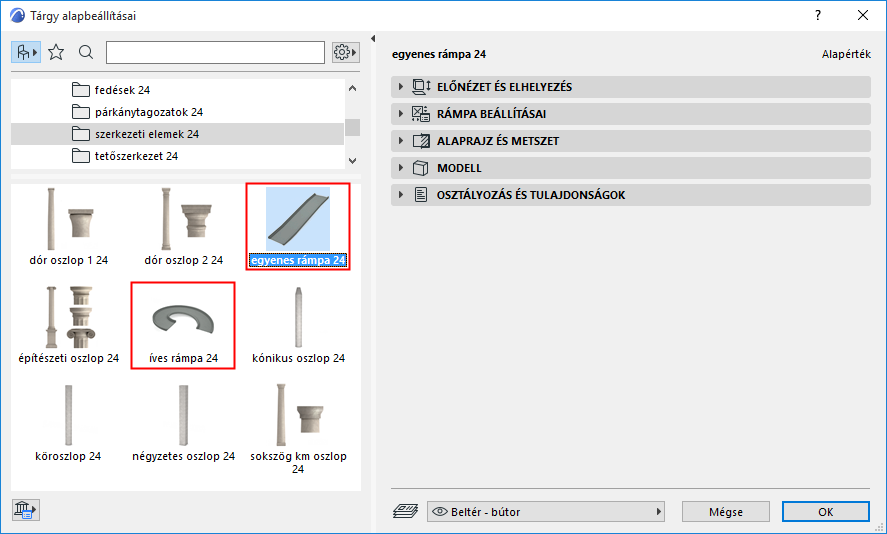
Task: Click the library search input field
Action: coord(216,53)
